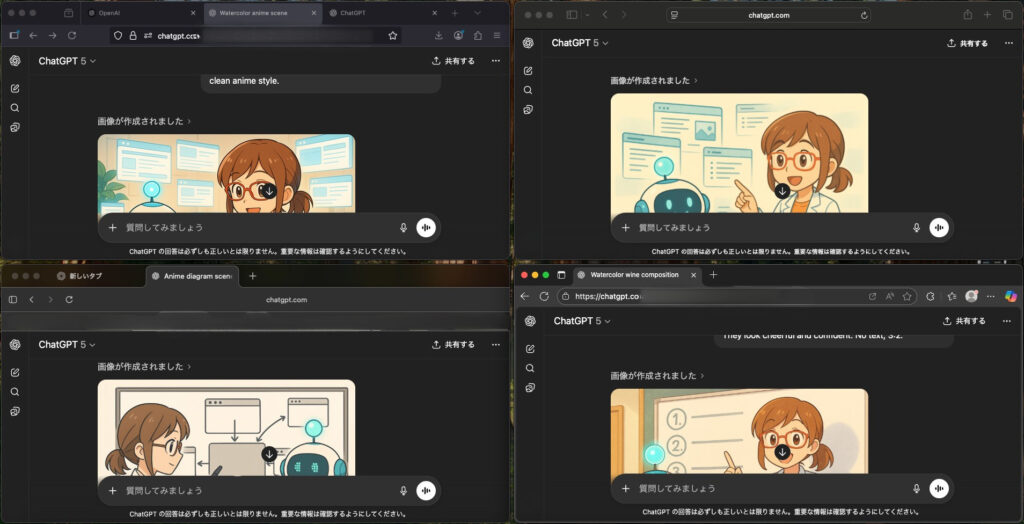1024x524 pixels.
Task: Click Safari reload icon in address bar
Action: tap(863, 15)
